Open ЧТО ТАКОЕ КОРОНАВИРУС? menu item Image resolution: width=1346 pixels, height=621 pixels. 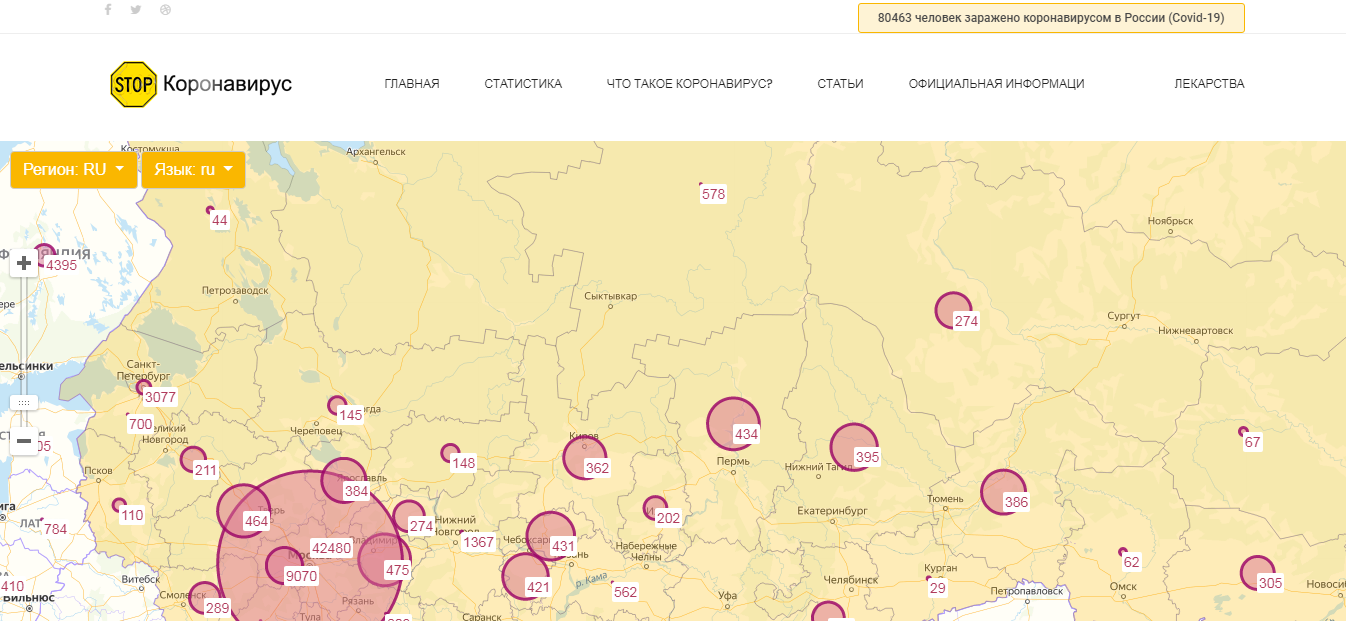[x=689, y=84]
